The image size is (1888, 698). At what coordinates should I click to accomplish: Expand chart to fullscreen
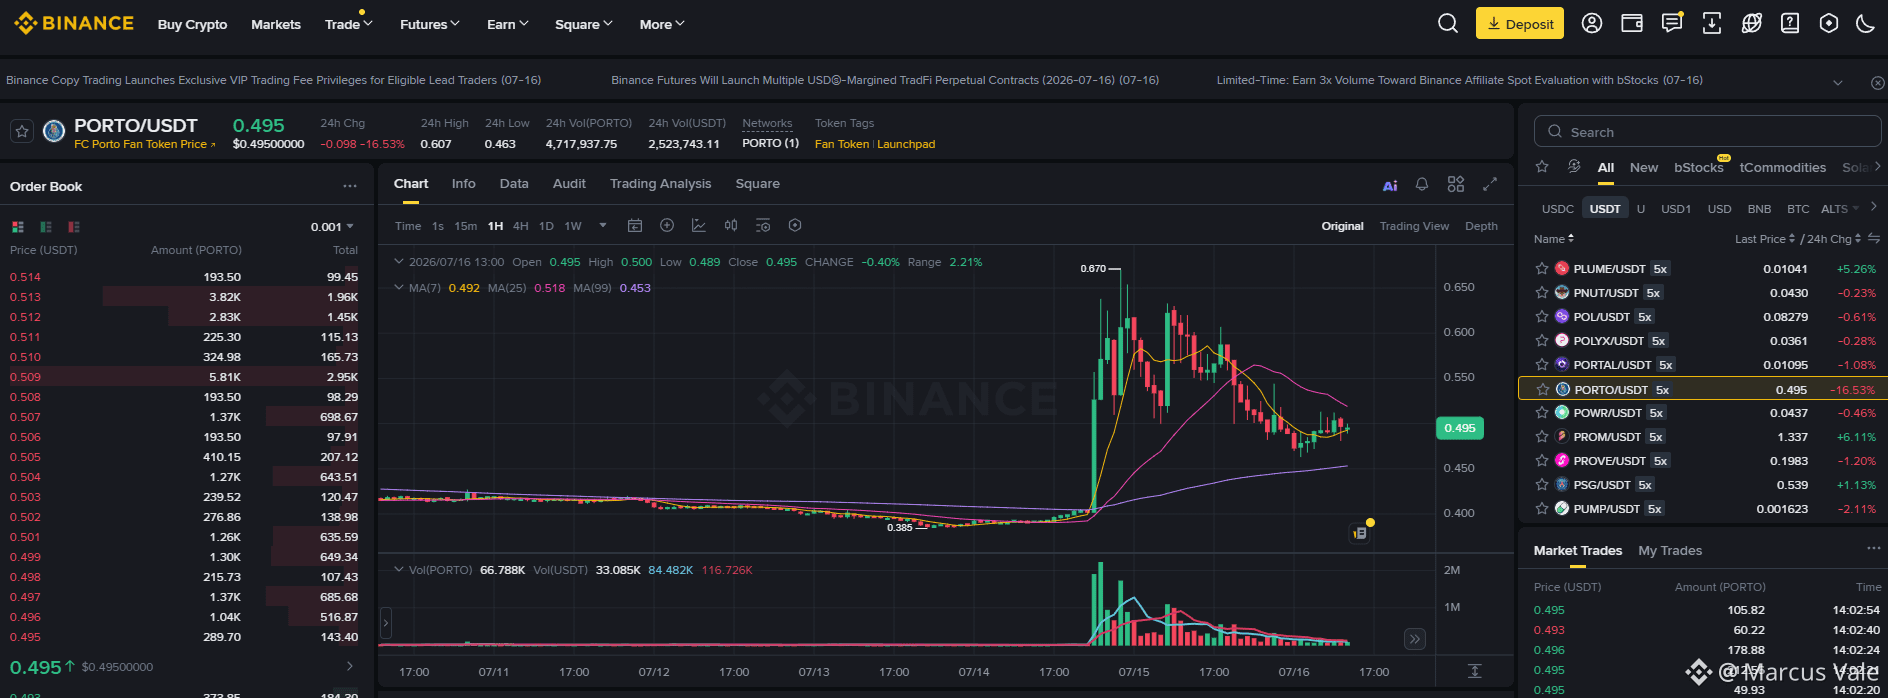pyautogui.click(x=1490, y=184)
